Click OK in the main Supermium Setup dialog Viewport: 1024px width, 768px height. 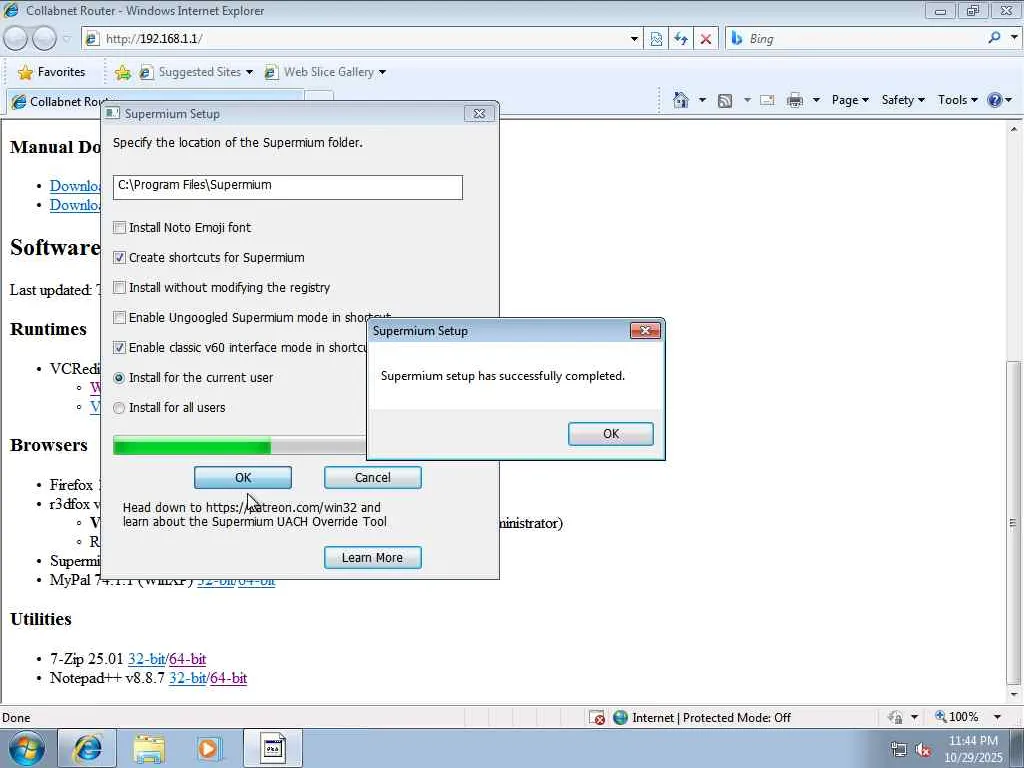[243, 477]
